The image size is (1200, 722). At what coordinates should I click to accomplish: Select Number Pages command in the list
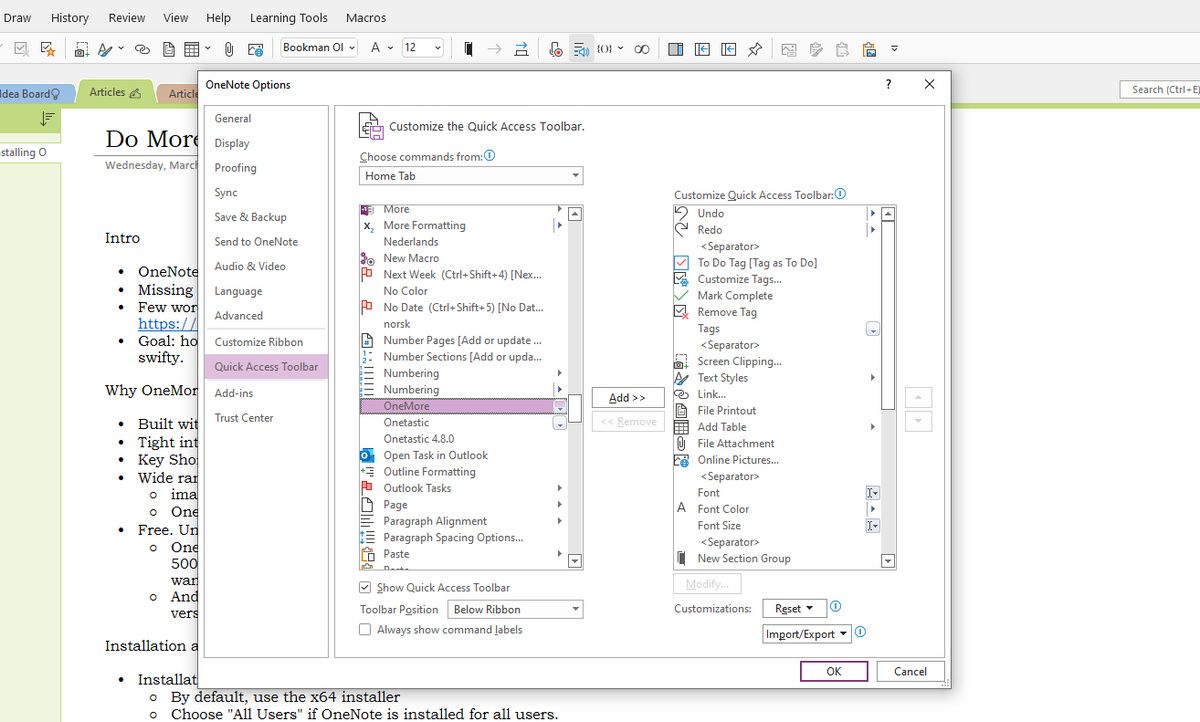coord(462,340)
